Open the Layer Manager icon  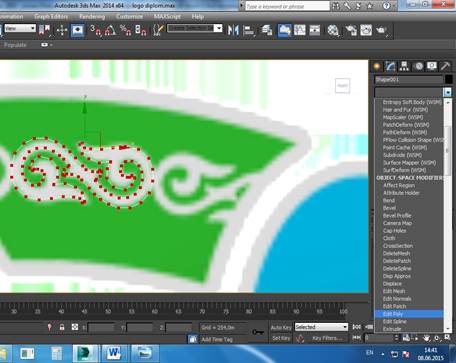click(267, 31)
